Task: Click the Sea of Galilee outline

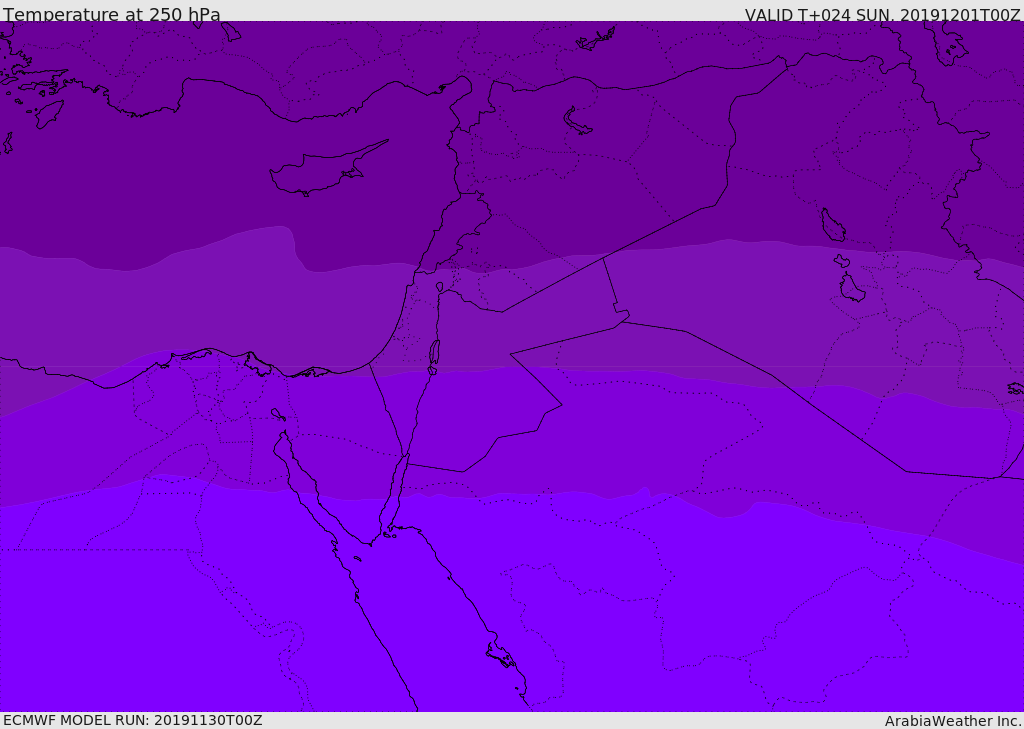Action: [440, 287]
